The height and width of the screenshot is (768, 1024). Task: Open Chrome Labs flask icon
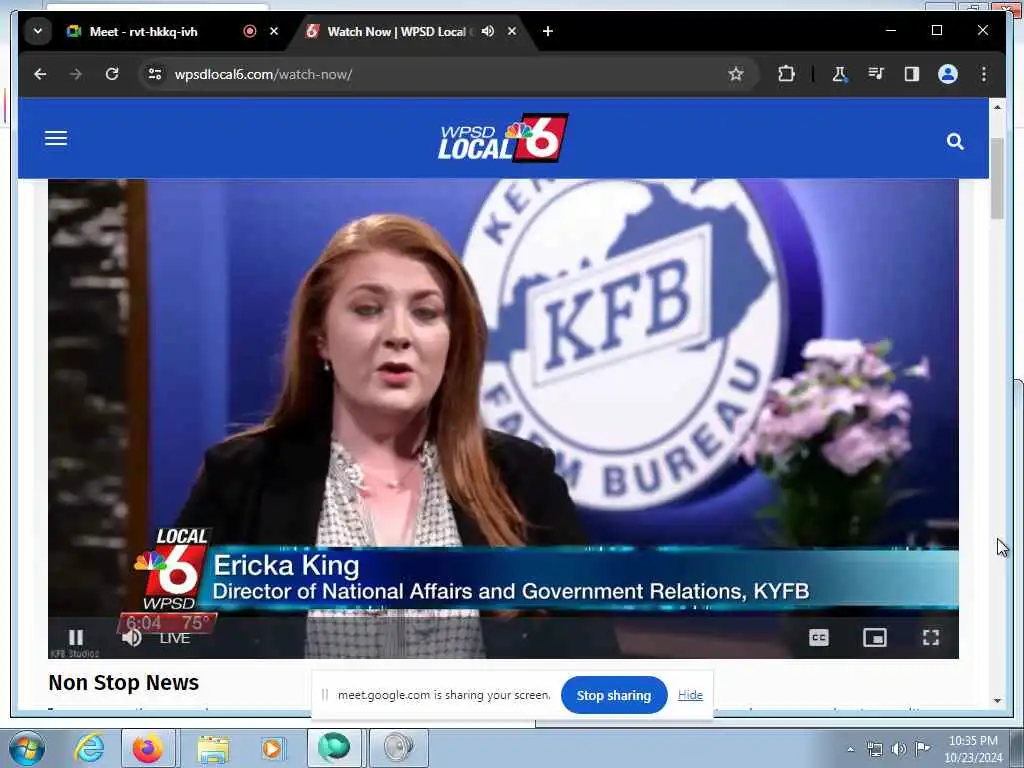(x=839, y=74)
